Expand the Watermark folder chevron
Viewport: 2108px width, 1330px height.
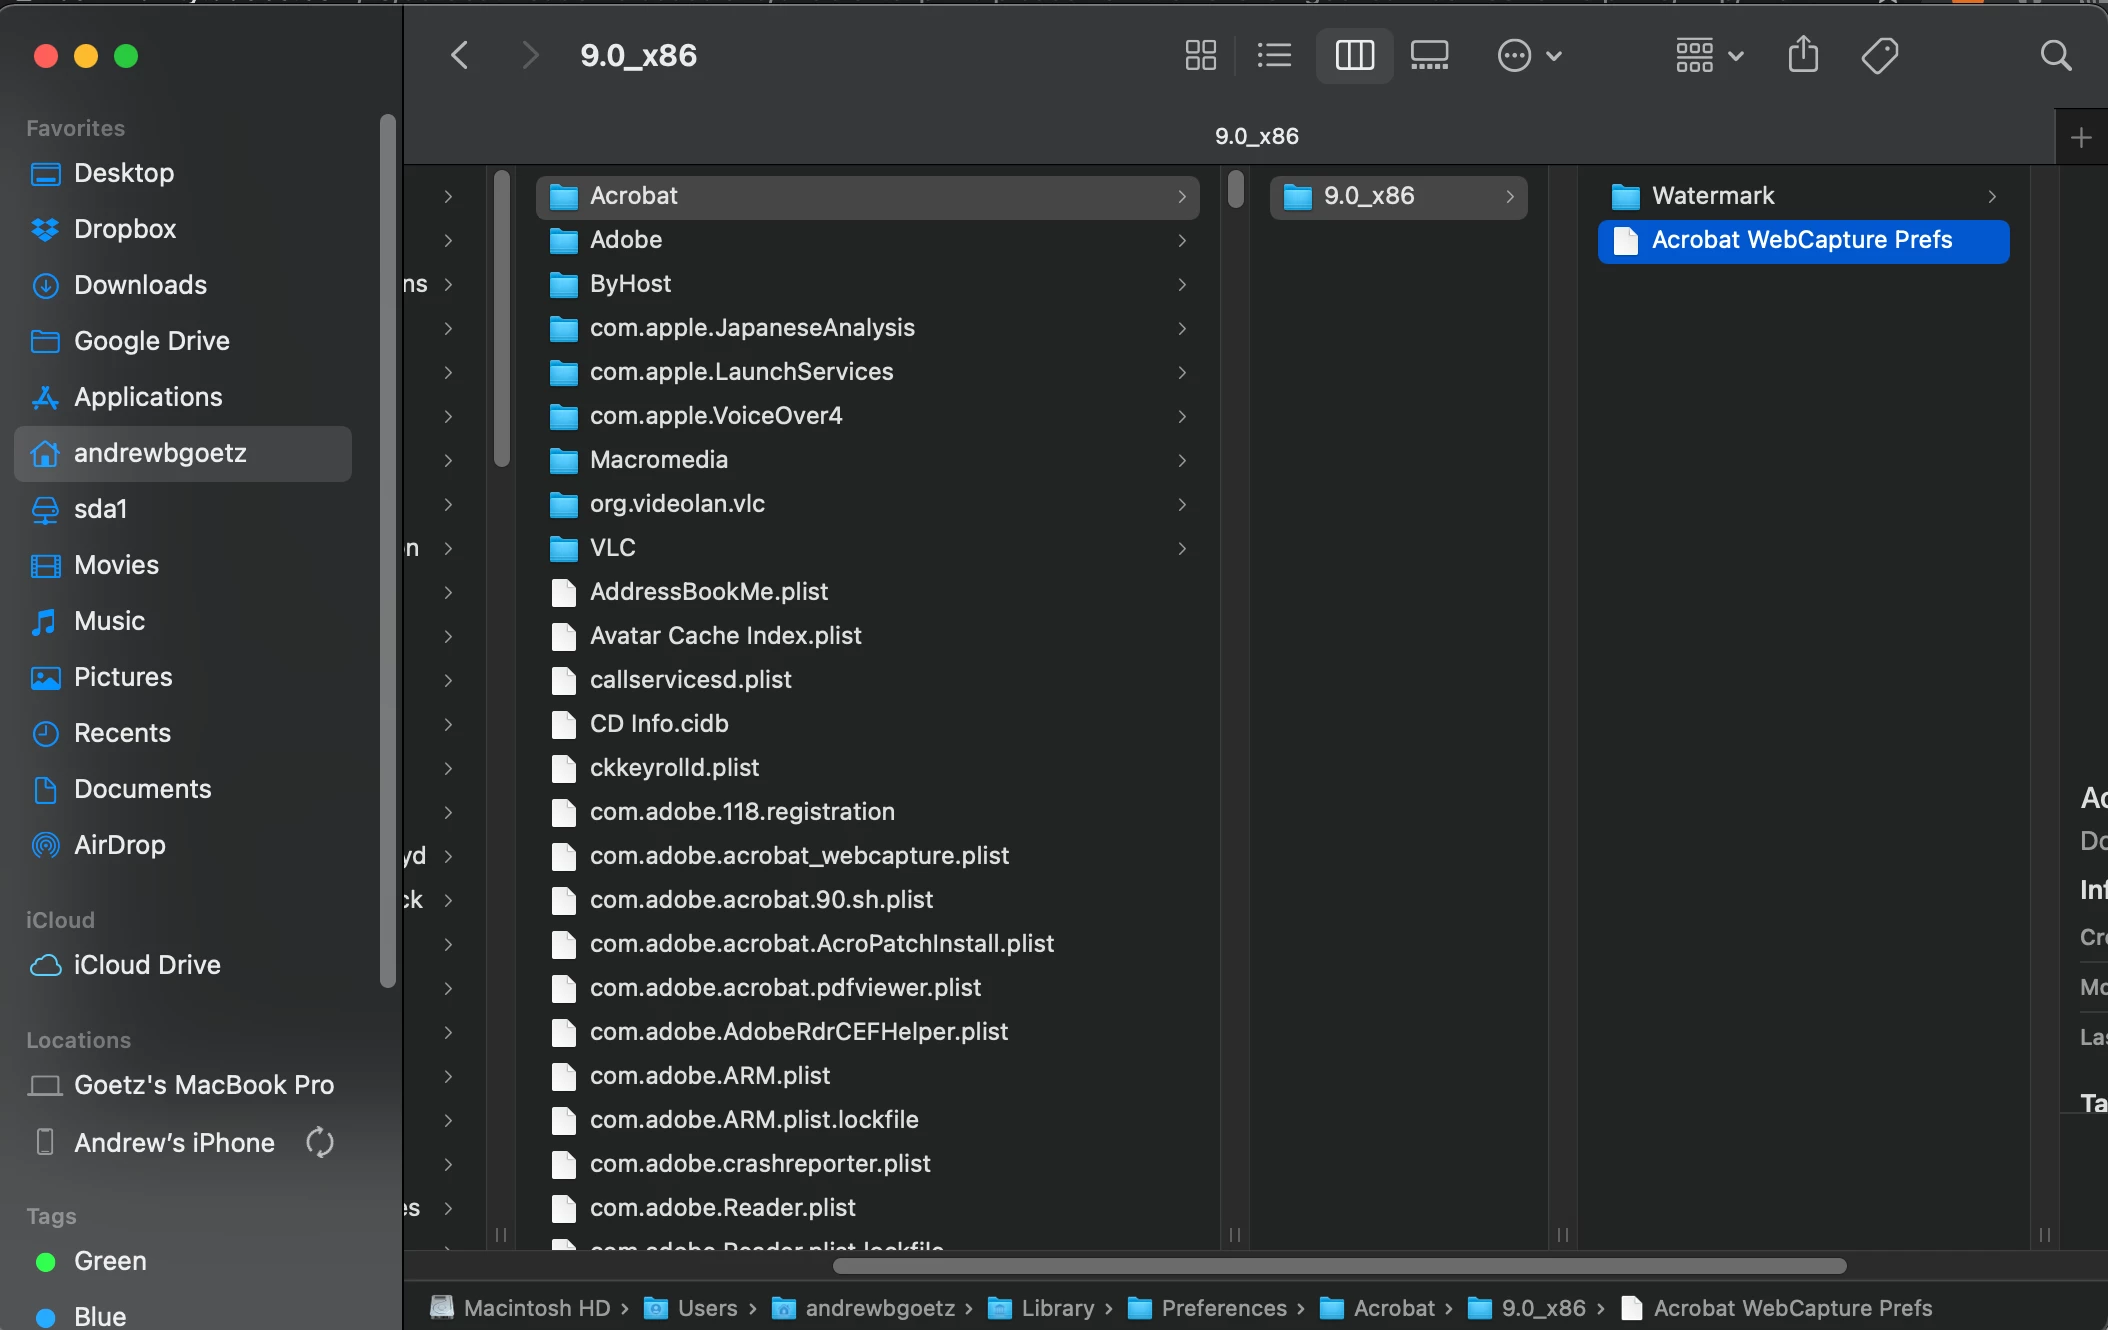coord(1991,196)
